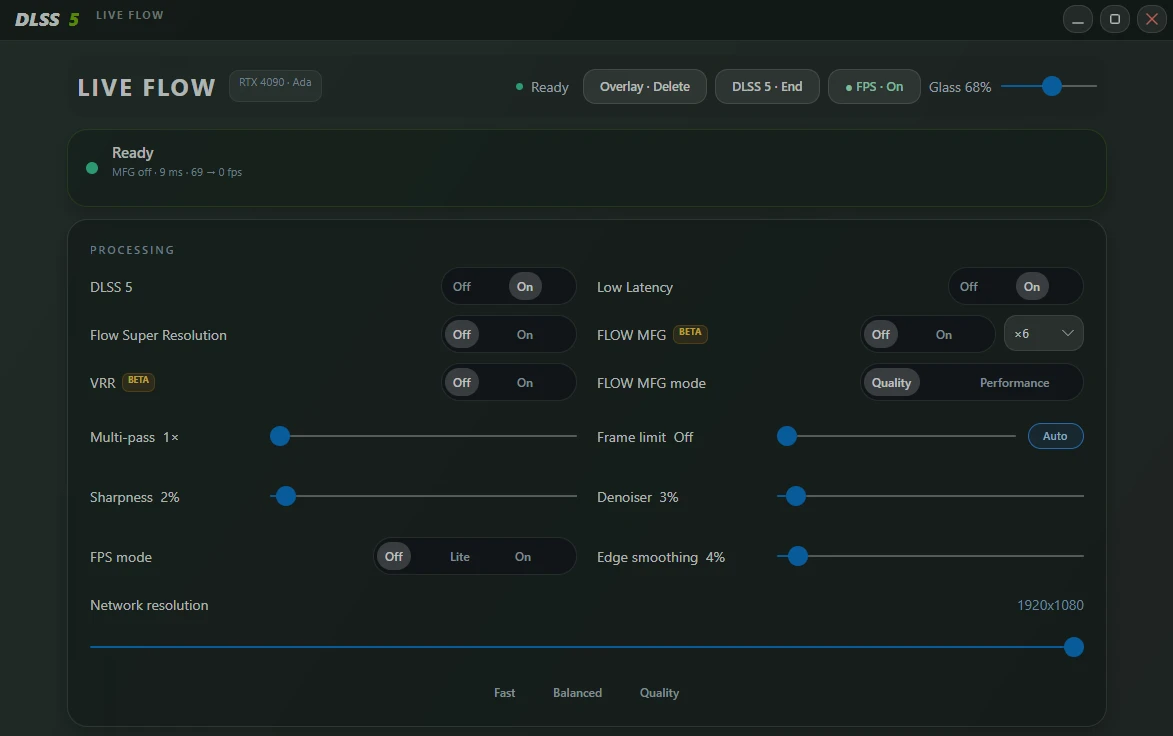This screenshot has height=736, width=1173.
Task: Click the 'LIVE FLOW' title bar text
Action: 129,15
